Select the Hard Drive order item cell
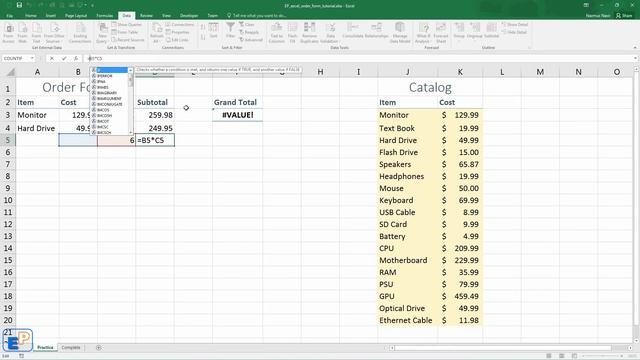The width and height of the screenshot is (640, 360). point(37,128)
